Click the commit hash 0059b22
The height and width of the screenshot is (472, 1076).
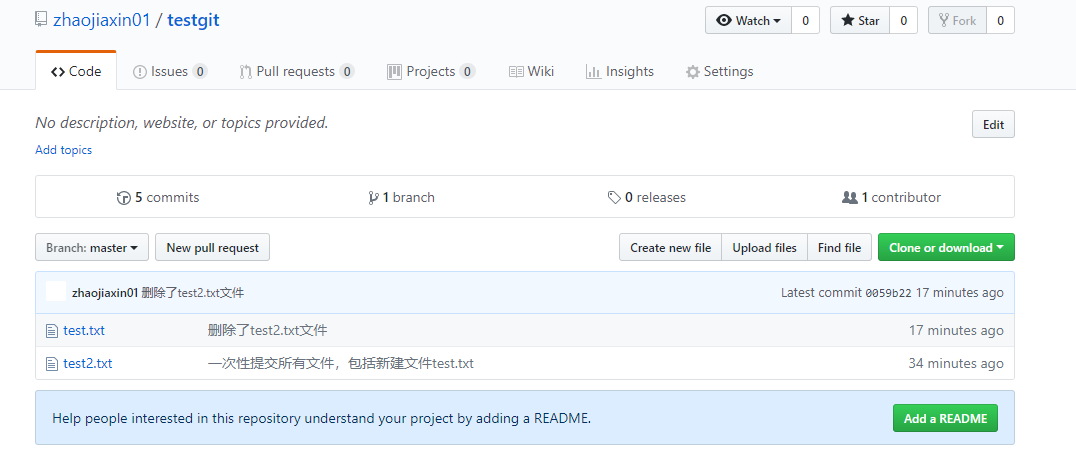coord(889,293)
